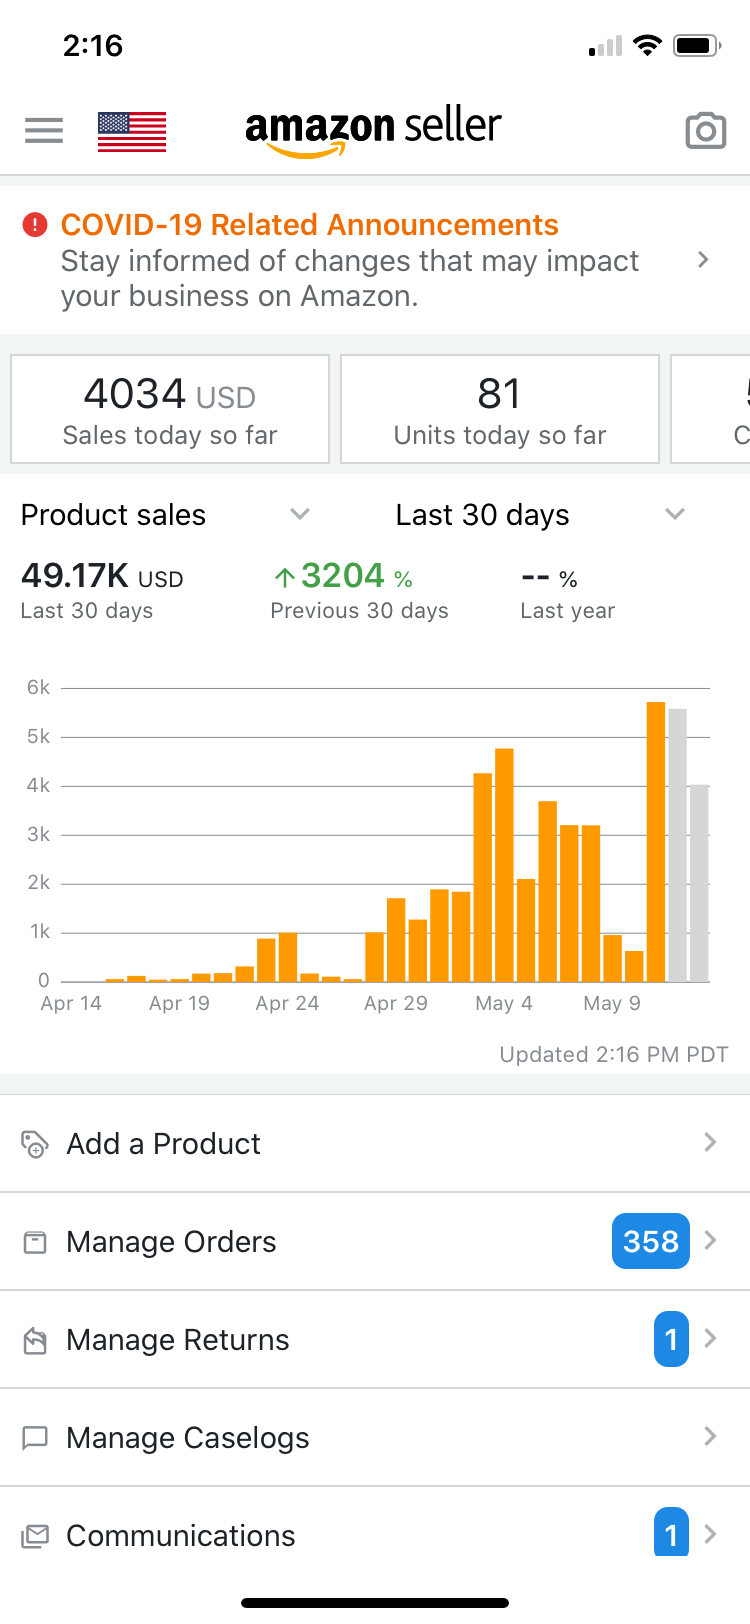This screenshot has width=750, height=1624.
Task: Open the hamburger navigation menu
Action: coord(44,130)
